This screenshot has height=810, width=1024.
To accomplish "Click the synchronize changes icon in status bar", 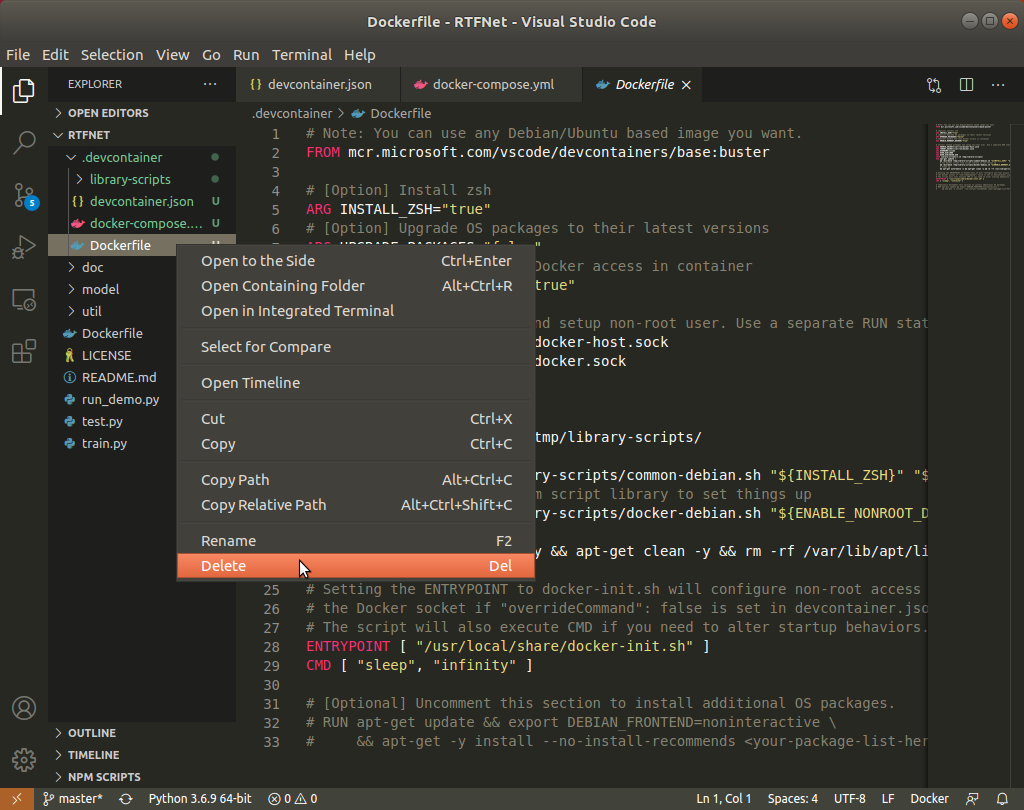I will [x=126, y=798].
